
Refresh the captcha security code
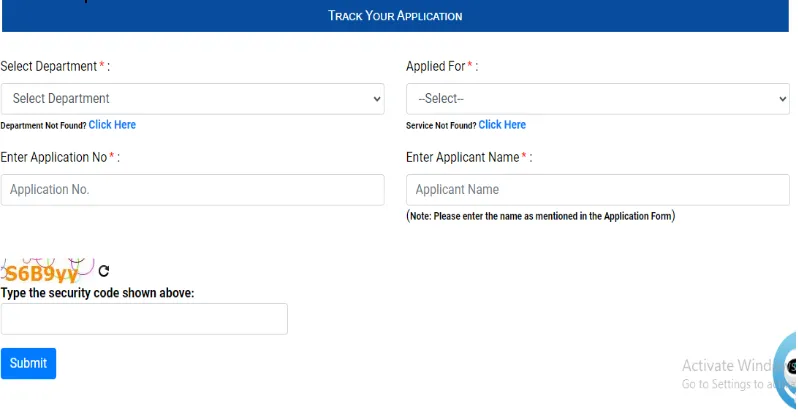click(104, 271)
